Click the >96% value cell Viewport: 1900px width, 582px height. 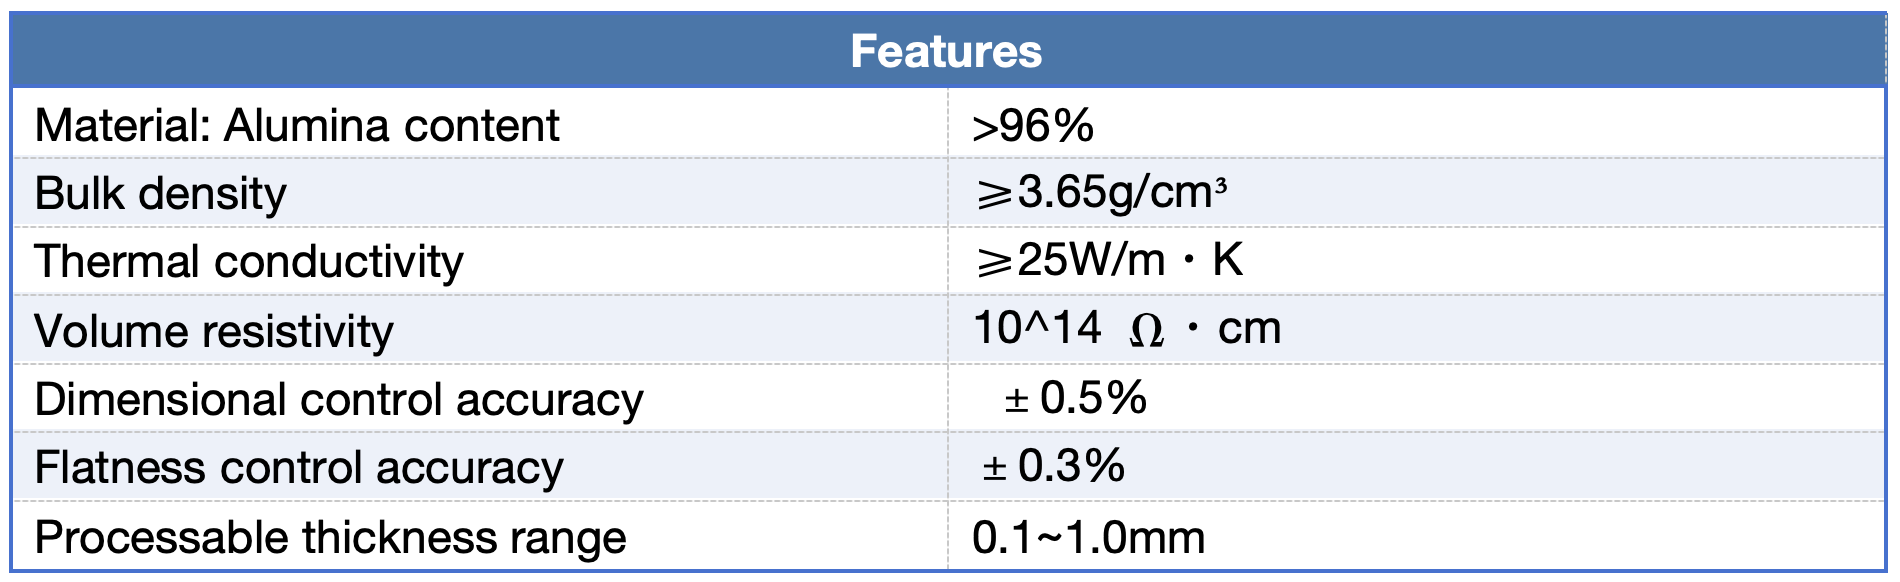coord(1416,124)
